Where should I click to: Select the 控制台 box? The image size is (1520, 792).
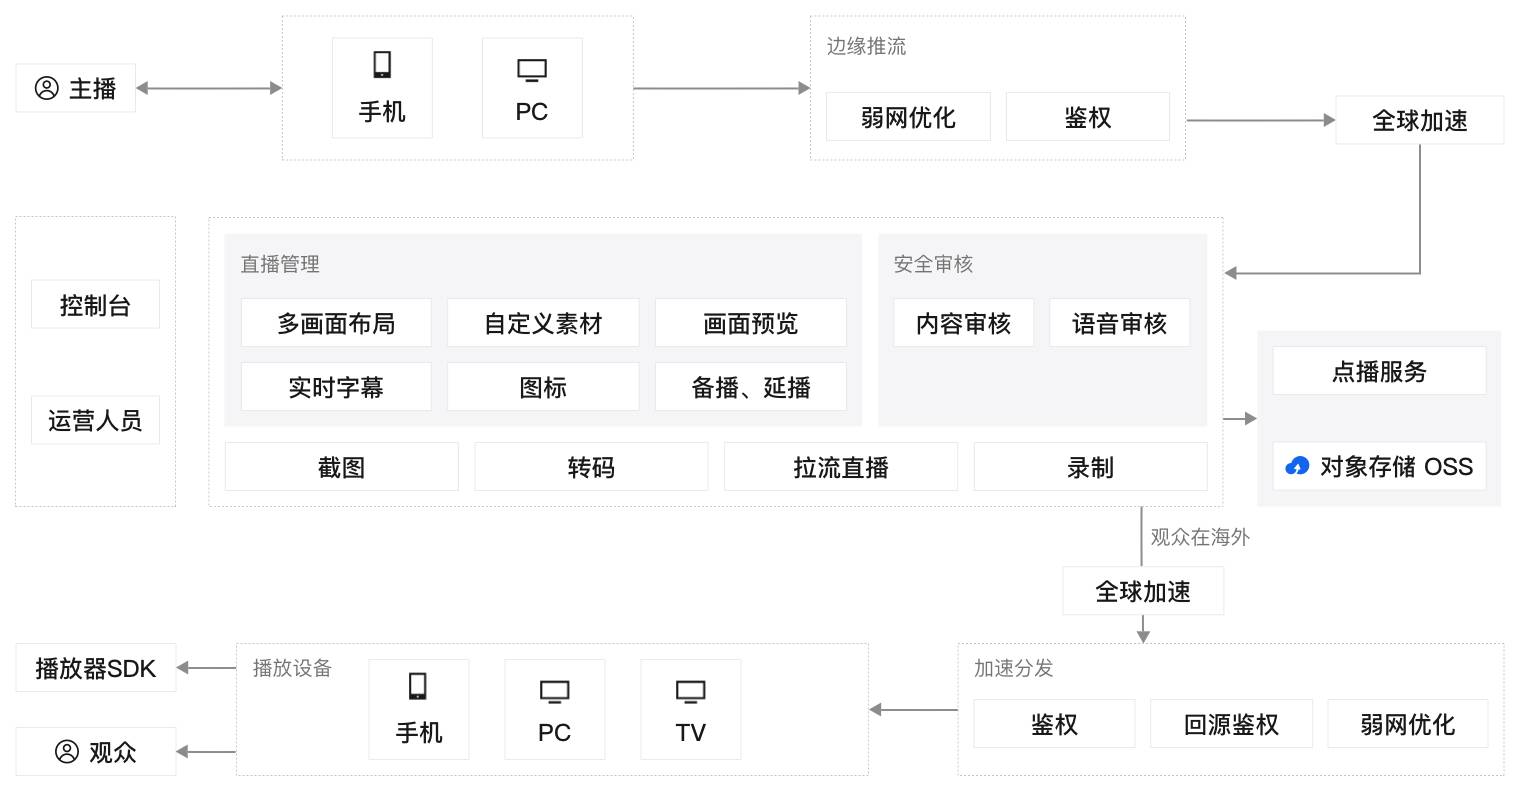(x=95, y=305)
